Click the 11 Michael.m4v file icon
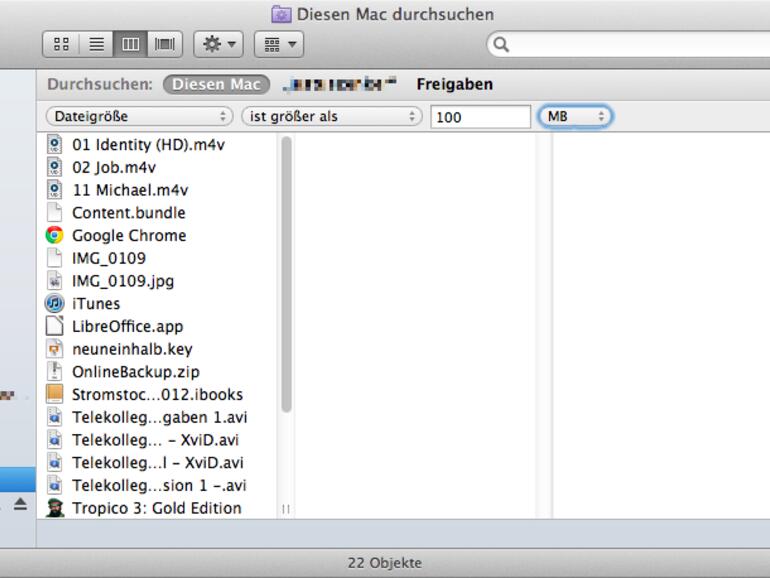 coord(55,190)
